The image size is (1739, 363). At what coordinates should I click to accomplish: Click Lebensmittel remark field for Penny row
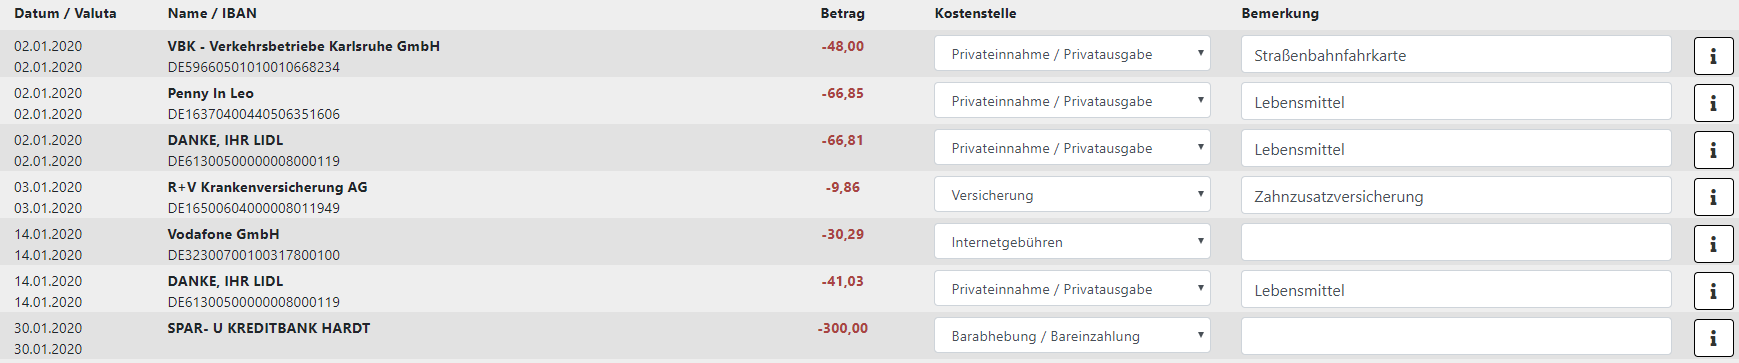[x=1456, y=102]
